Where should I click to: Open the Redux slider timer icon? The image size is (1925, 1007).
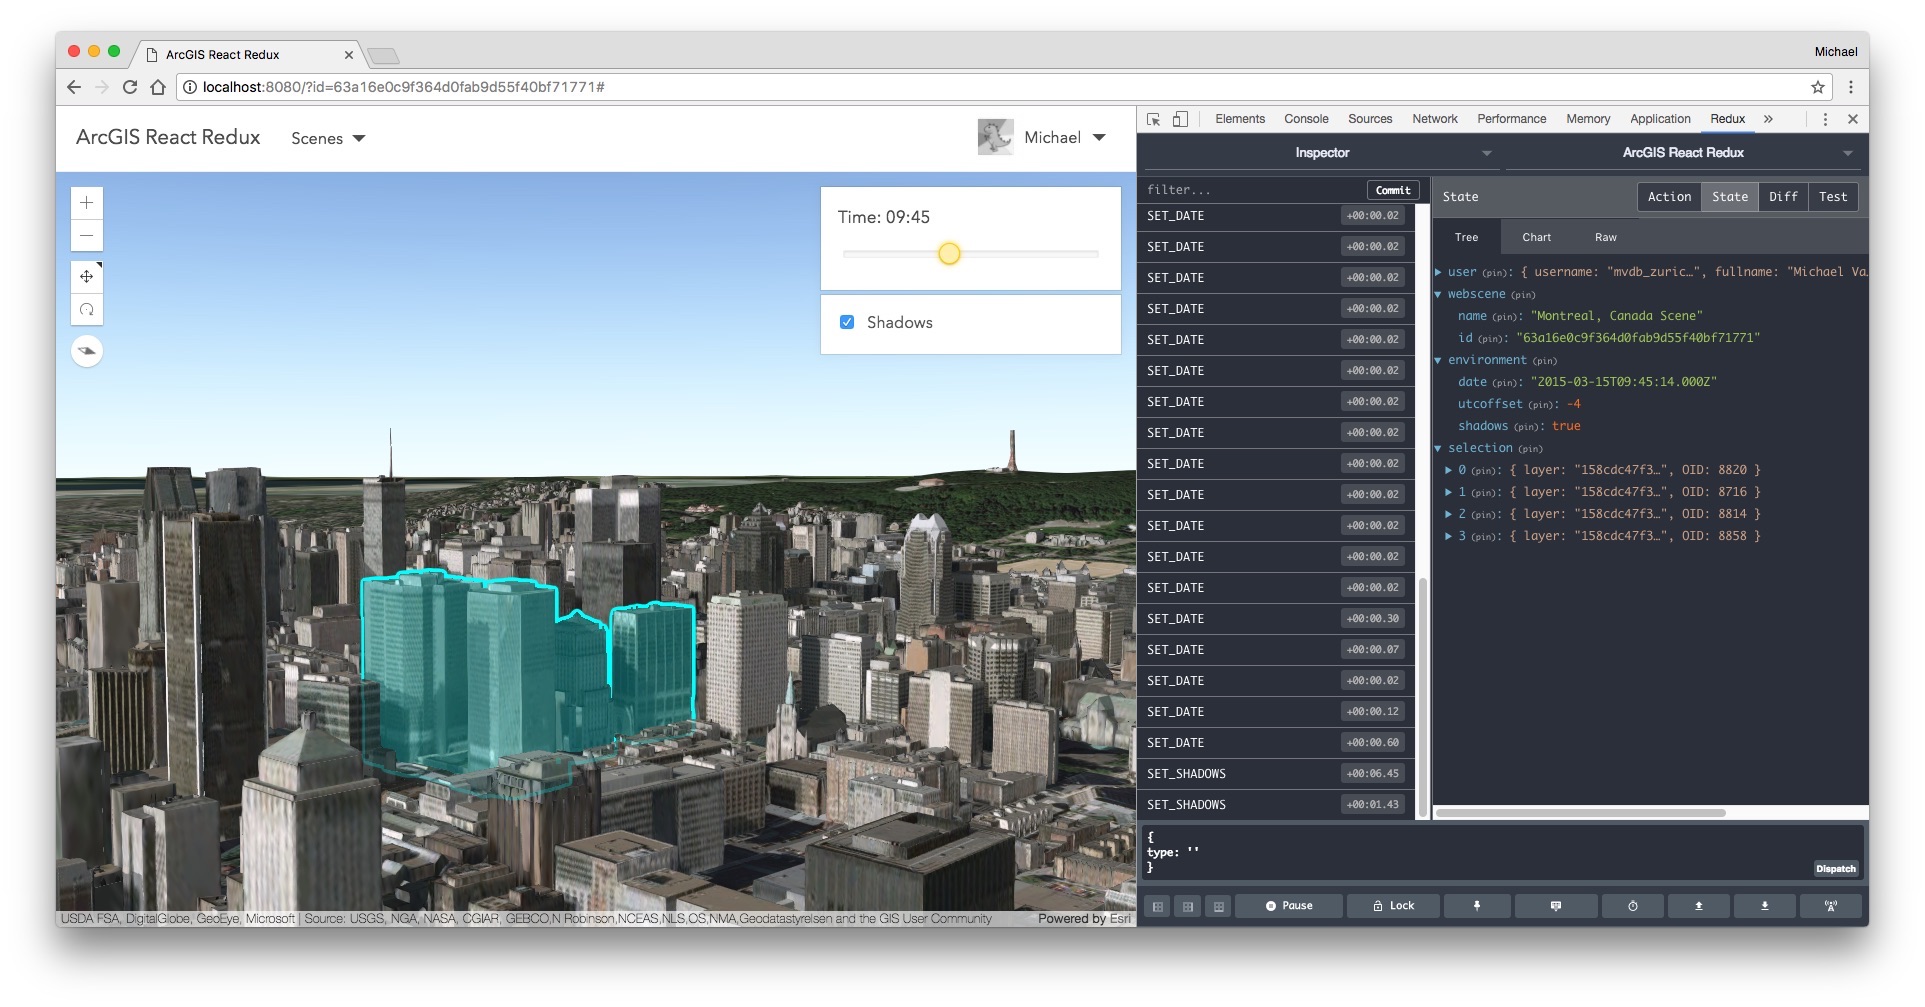1633,906
